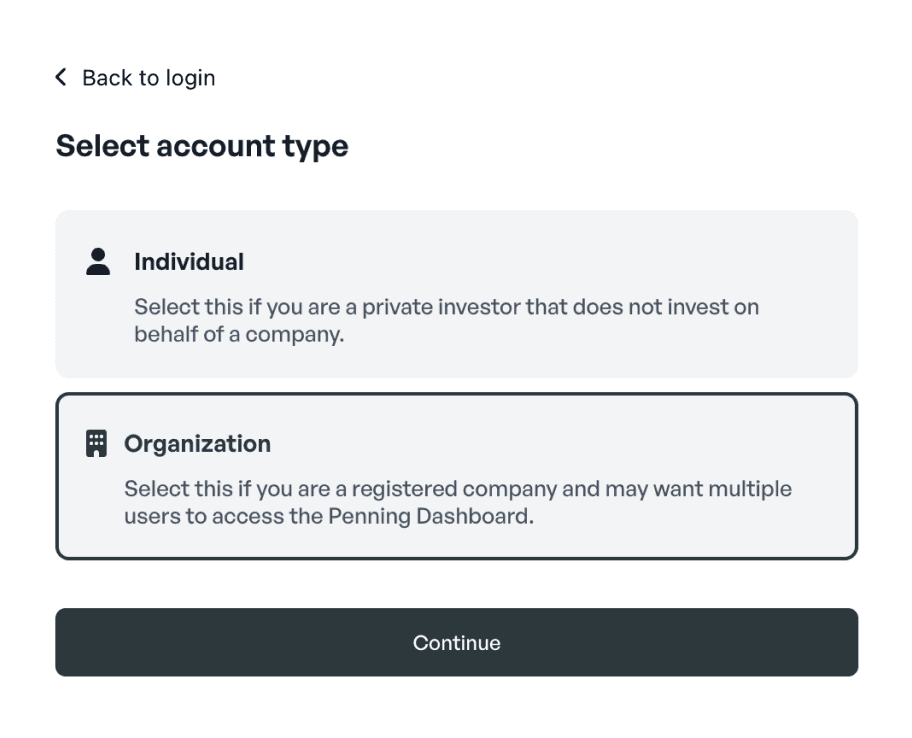The image size is (912, 738).
Task: Choose Individual for a private investor account
Action: point(457,293)
